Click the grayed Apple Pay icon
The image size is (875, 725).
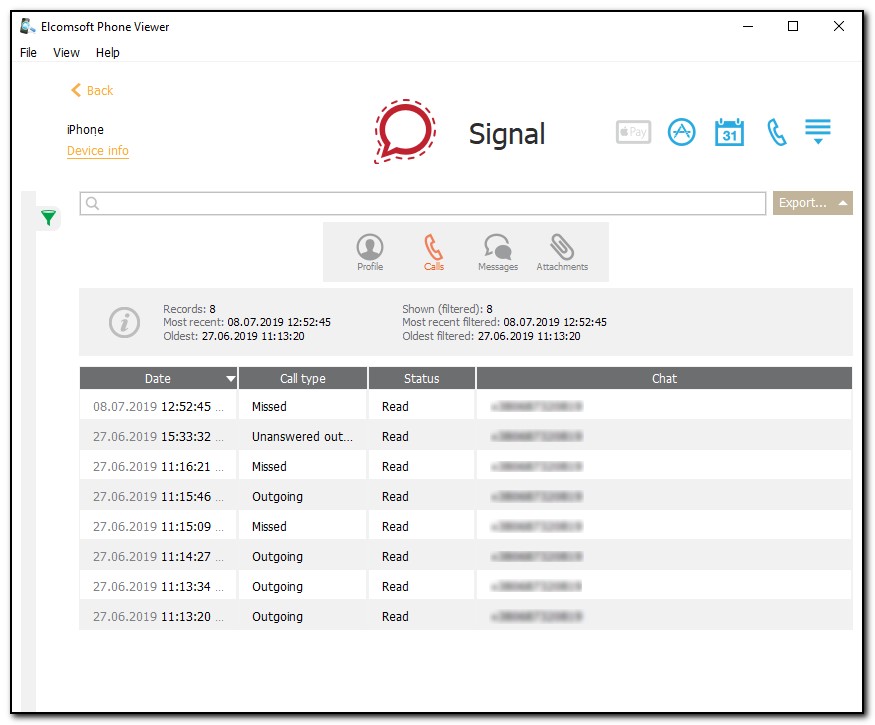[x=632, y=131]
